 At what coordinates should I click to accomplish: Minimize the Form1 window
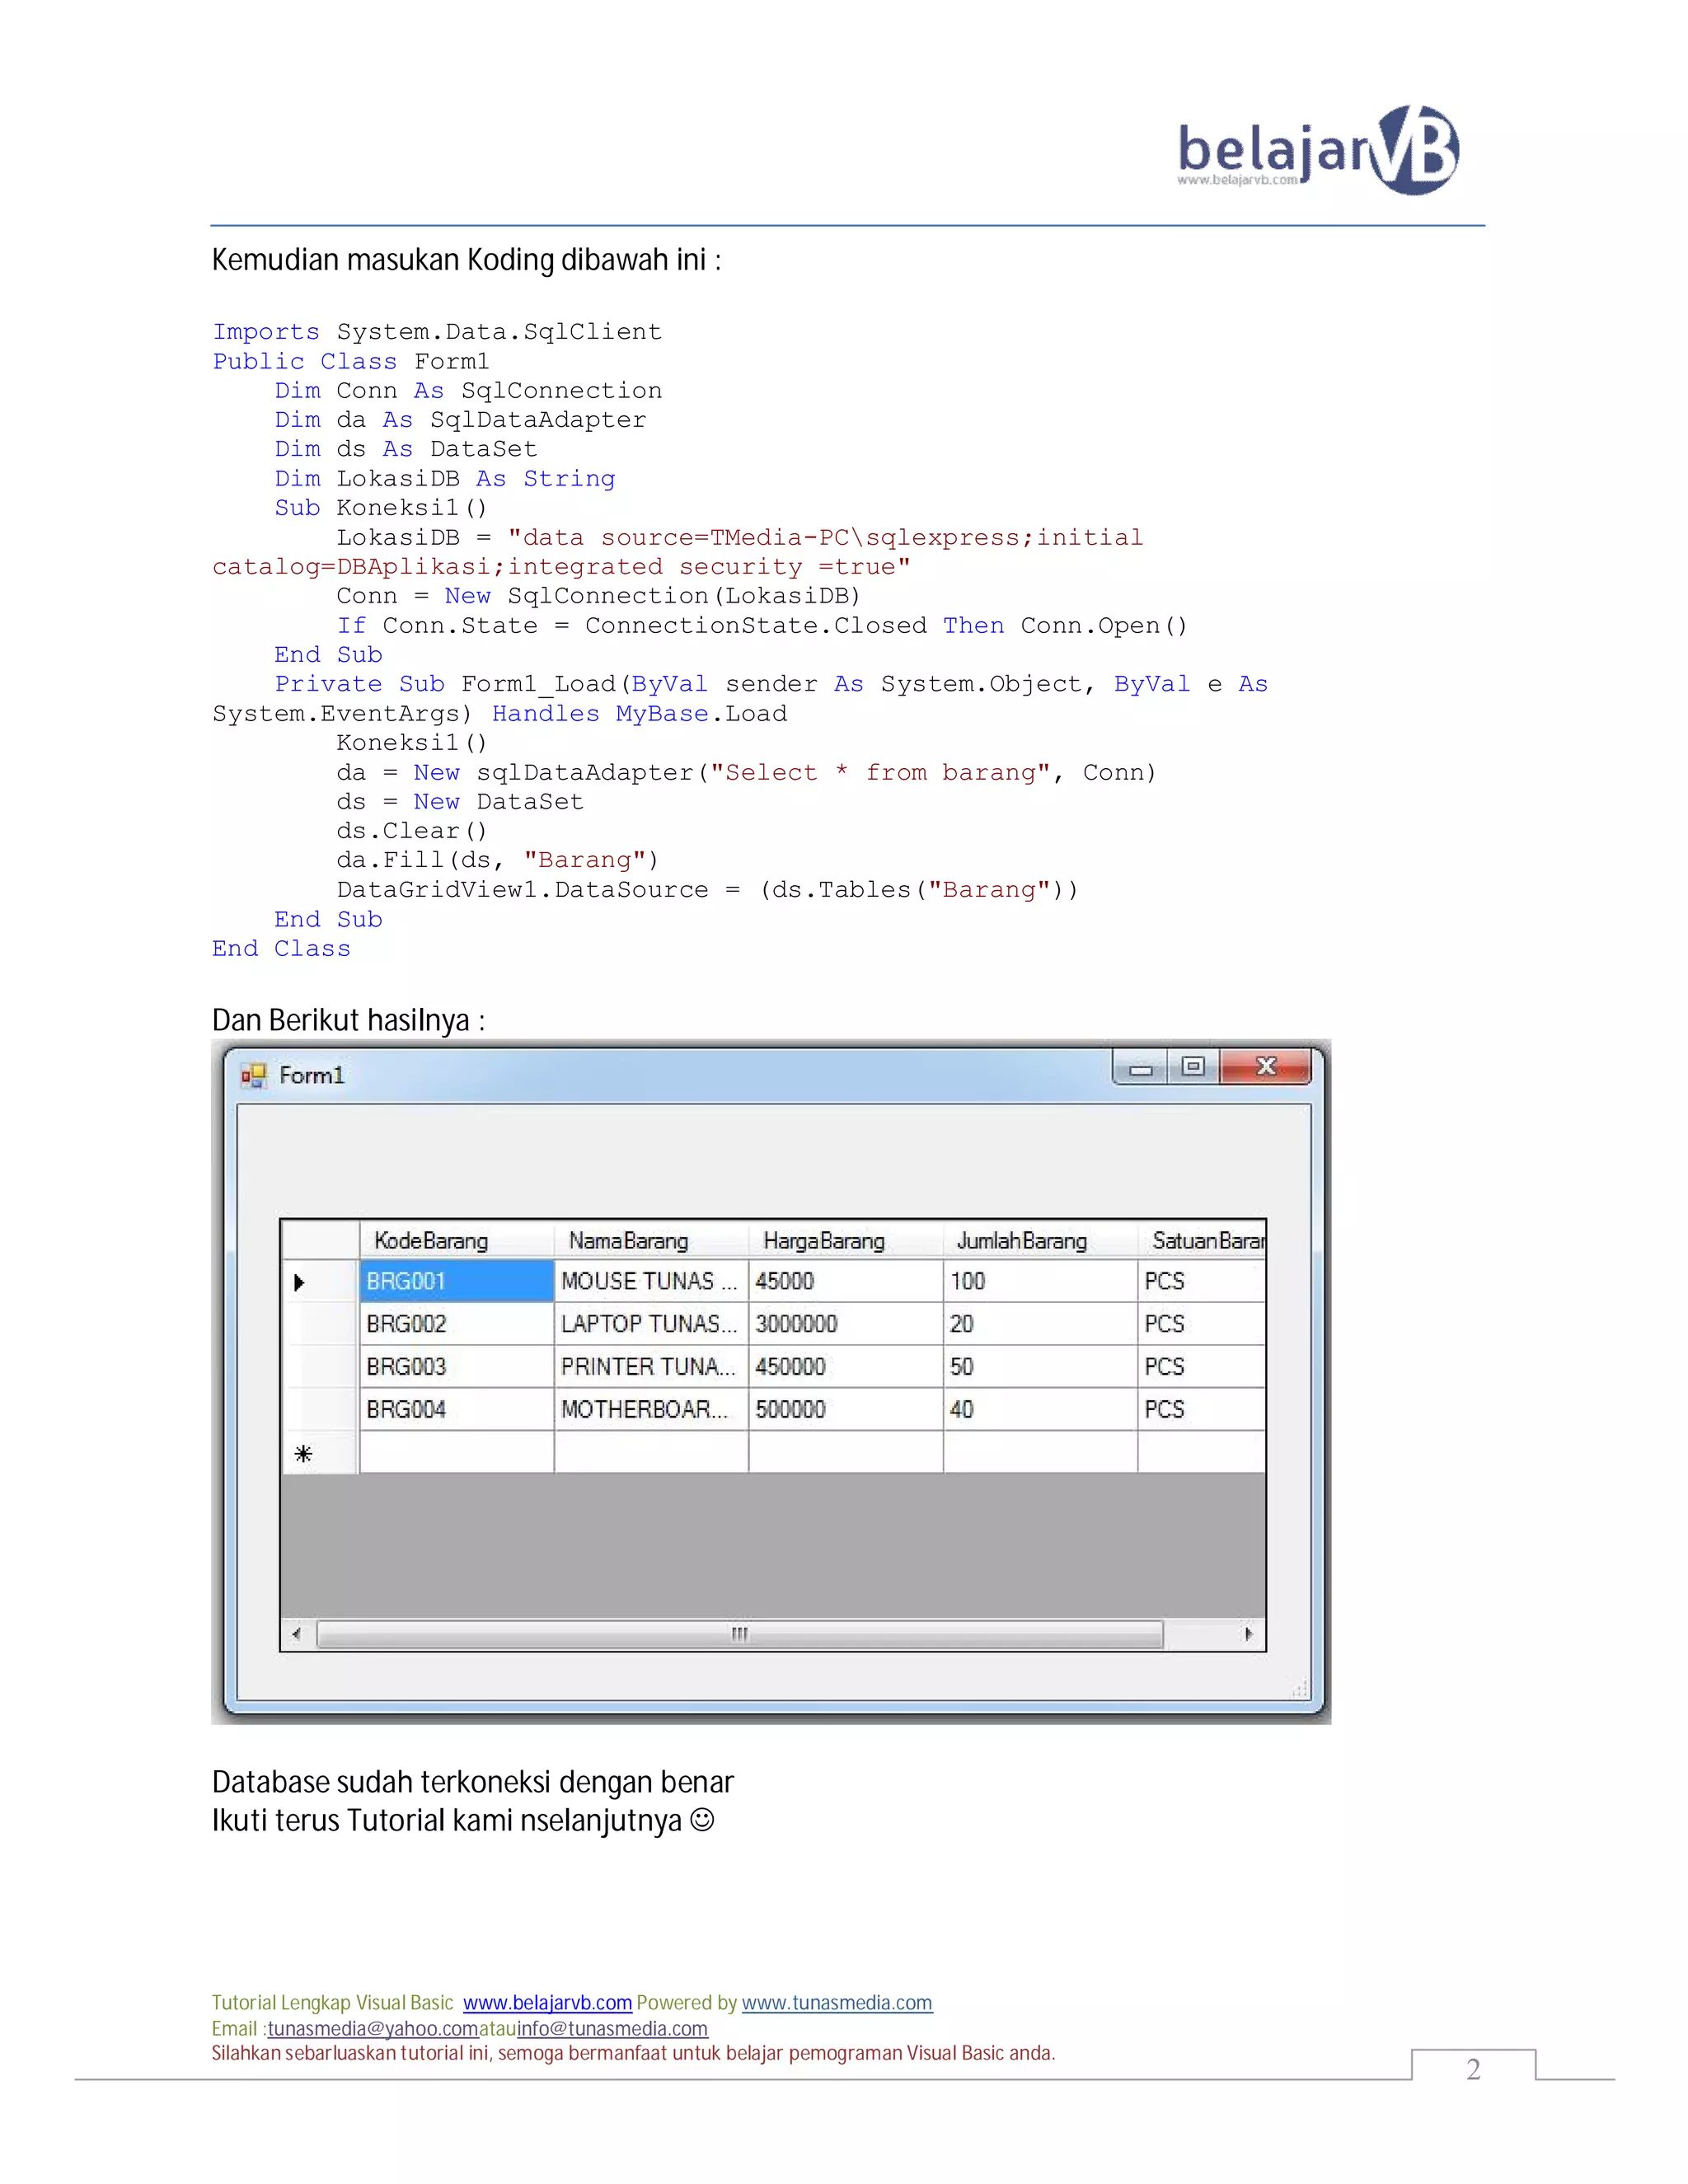pyautogui.click(x=1141, y=1068)
